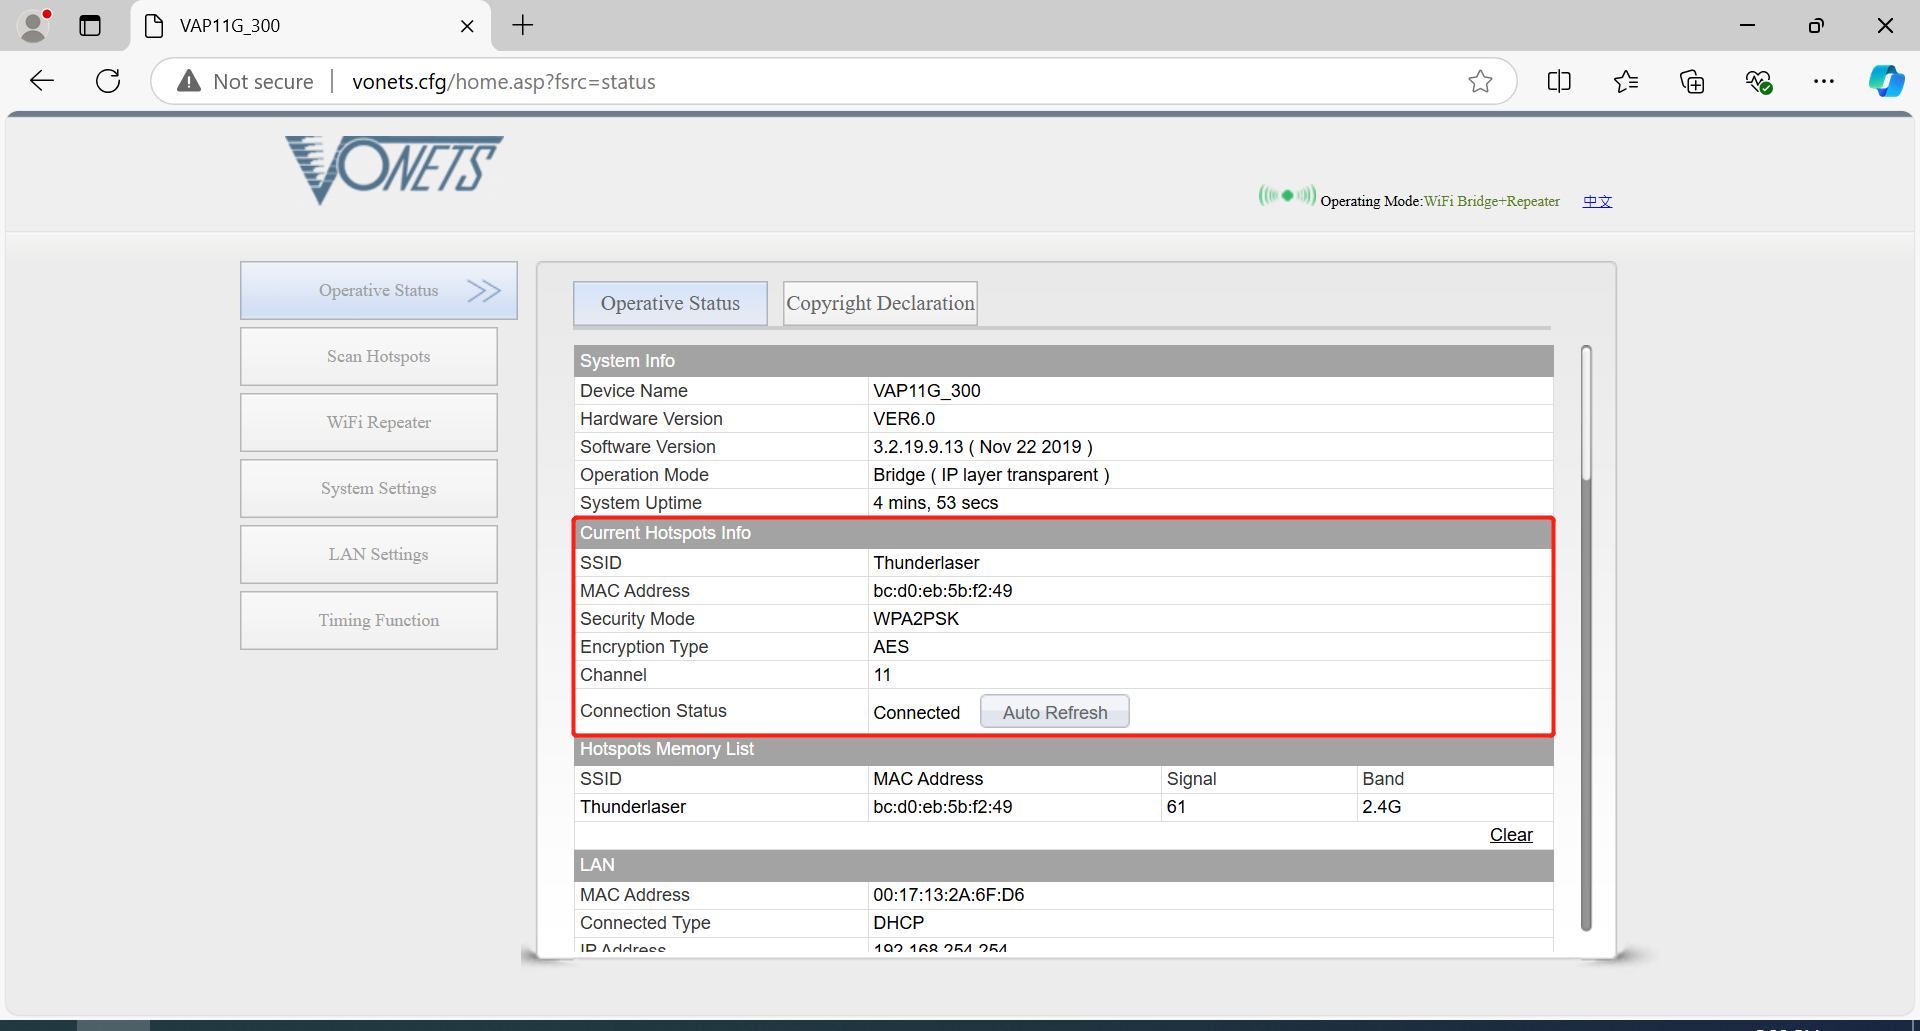Click the System Info section header
Viewport: 1920px width, 1031px height.
[x=1064, y=361]
